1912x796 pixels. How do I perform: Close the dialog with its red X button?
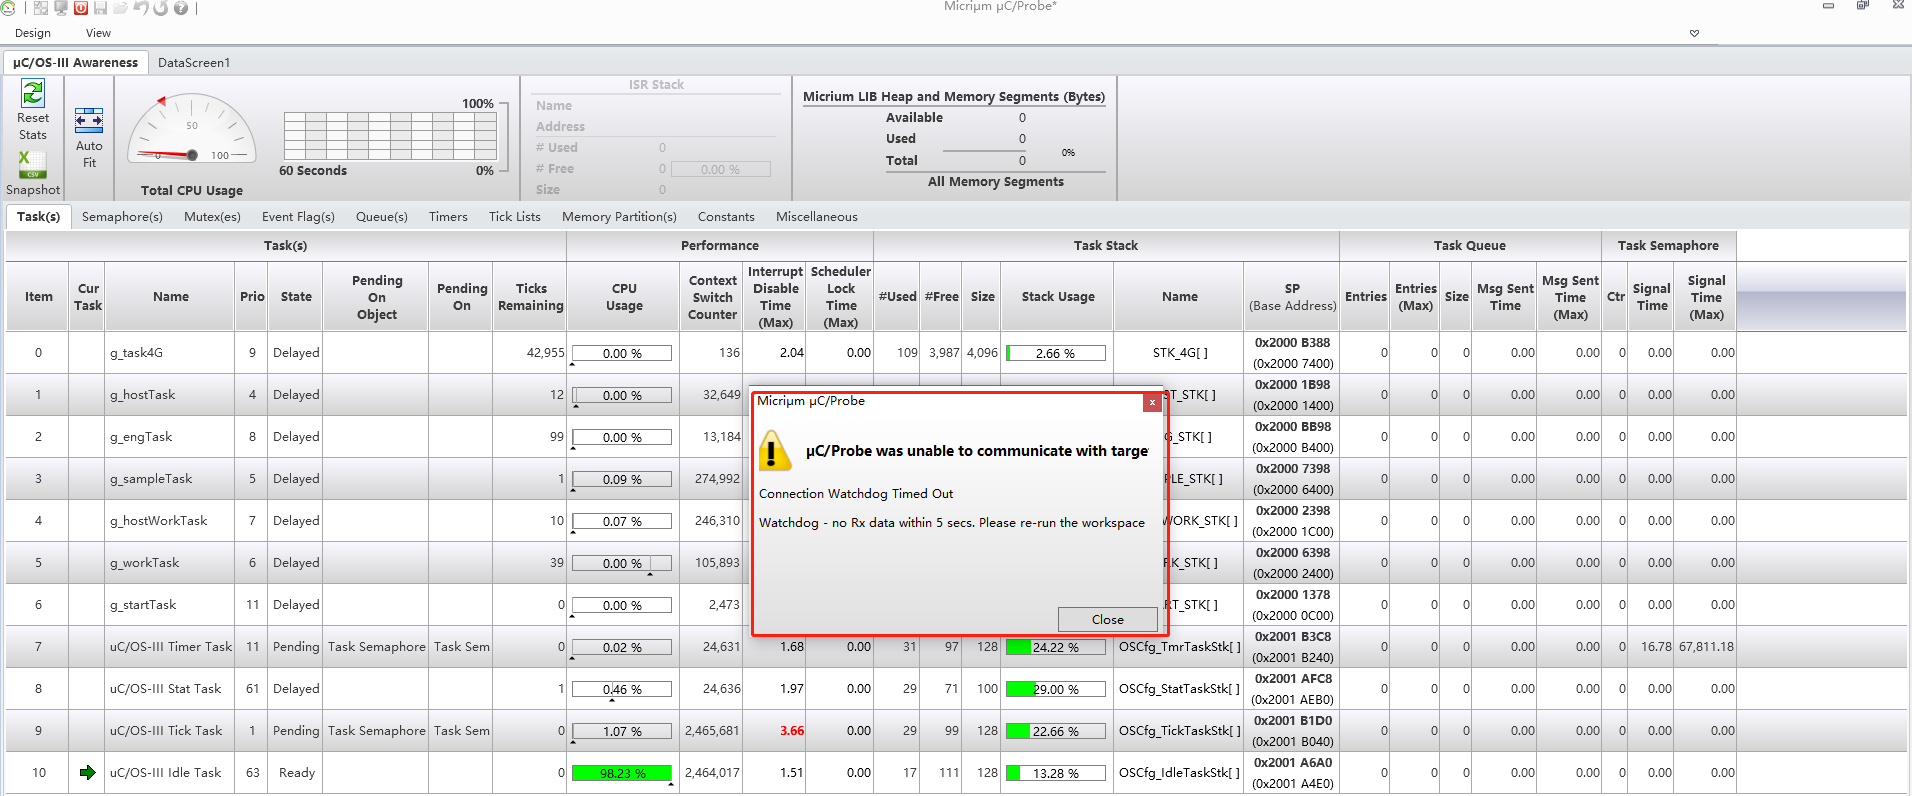coord(1152,402)
